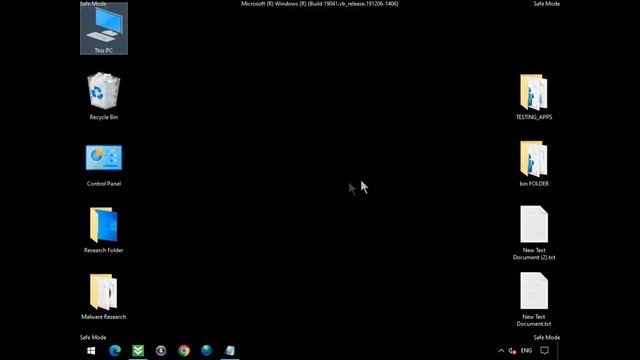Launch Google Chrome from the taskbar
640x360 pixels.
tap(184, 351)
